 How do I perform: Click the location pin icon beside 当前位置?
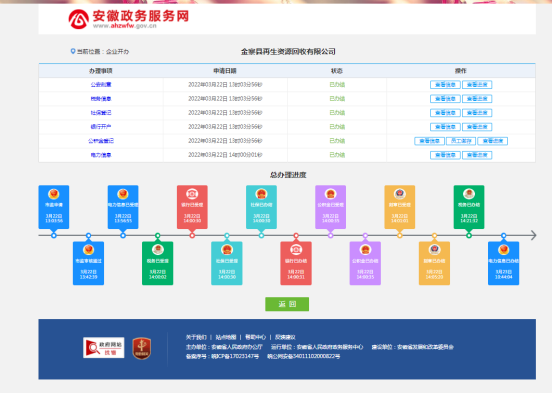point(73,51)
